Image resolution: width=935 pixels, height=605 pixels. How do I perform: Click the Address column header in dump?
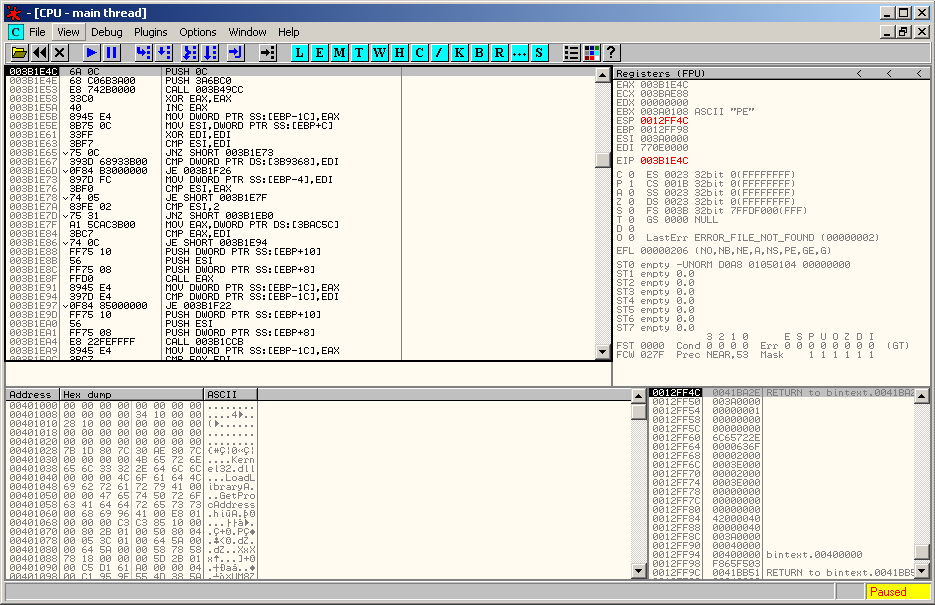click(x=31, y=394)
